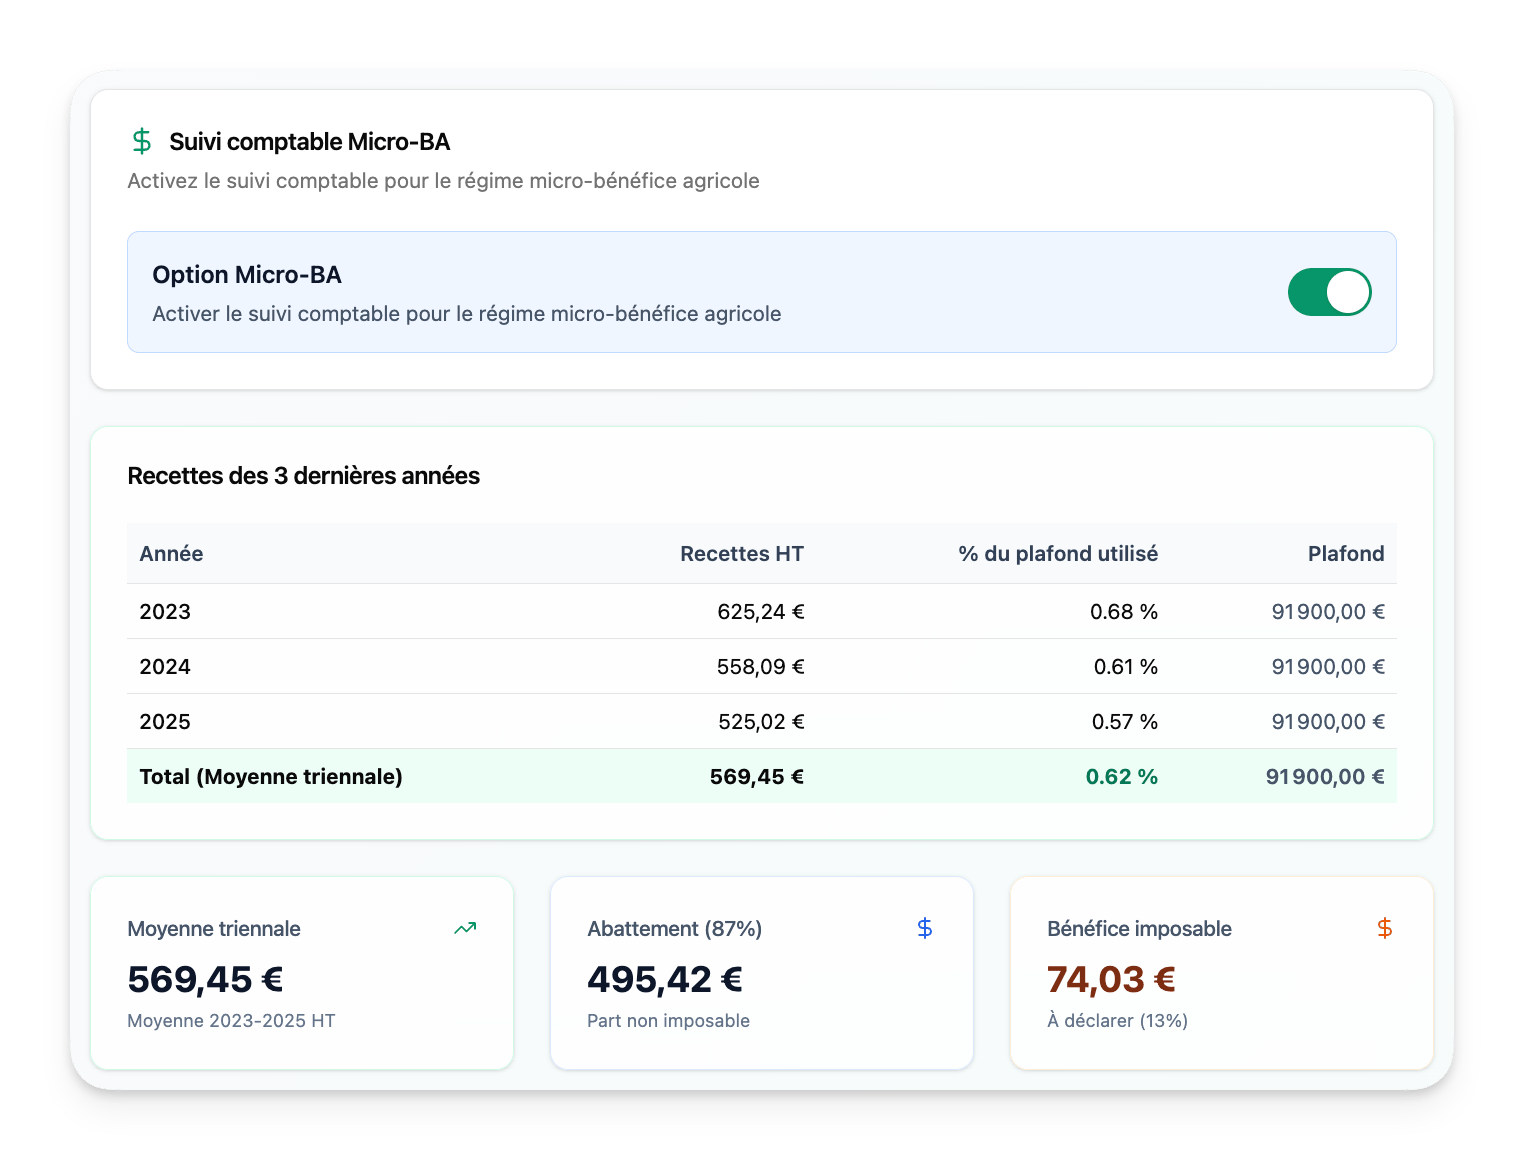Select the 2025 year row label
This screenshot has height=1160, width=1524.
tap(165, 722)
